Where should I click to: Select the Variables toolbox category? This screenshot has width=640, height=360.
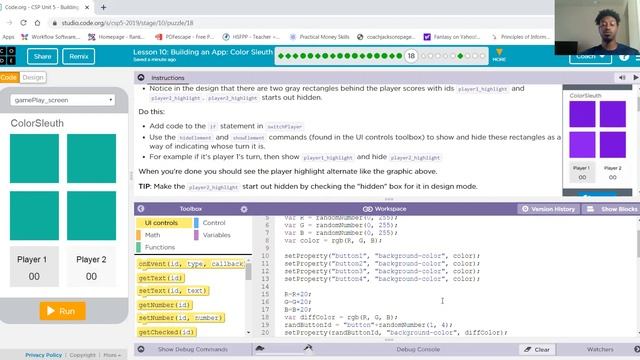[x=216, y=235]
